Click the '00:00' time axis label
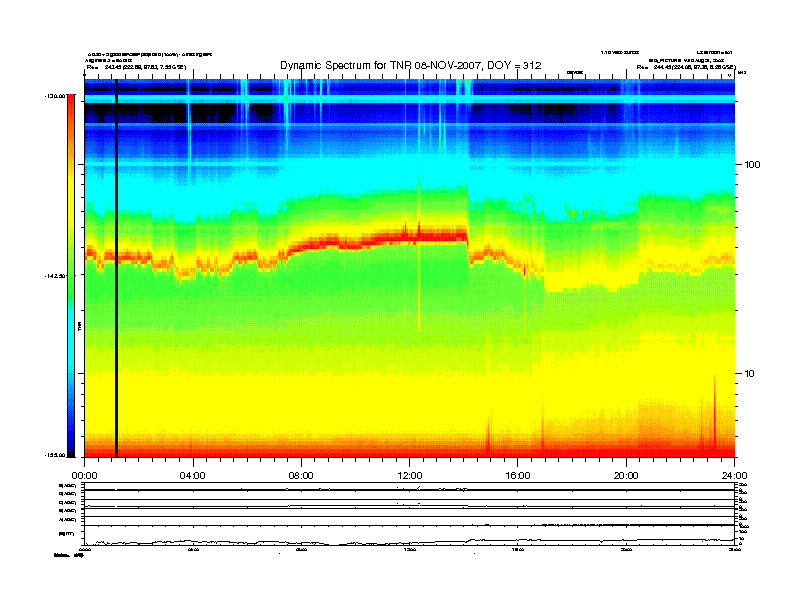The width and height of the screenshot is (792, 612). tap(84, 476)
